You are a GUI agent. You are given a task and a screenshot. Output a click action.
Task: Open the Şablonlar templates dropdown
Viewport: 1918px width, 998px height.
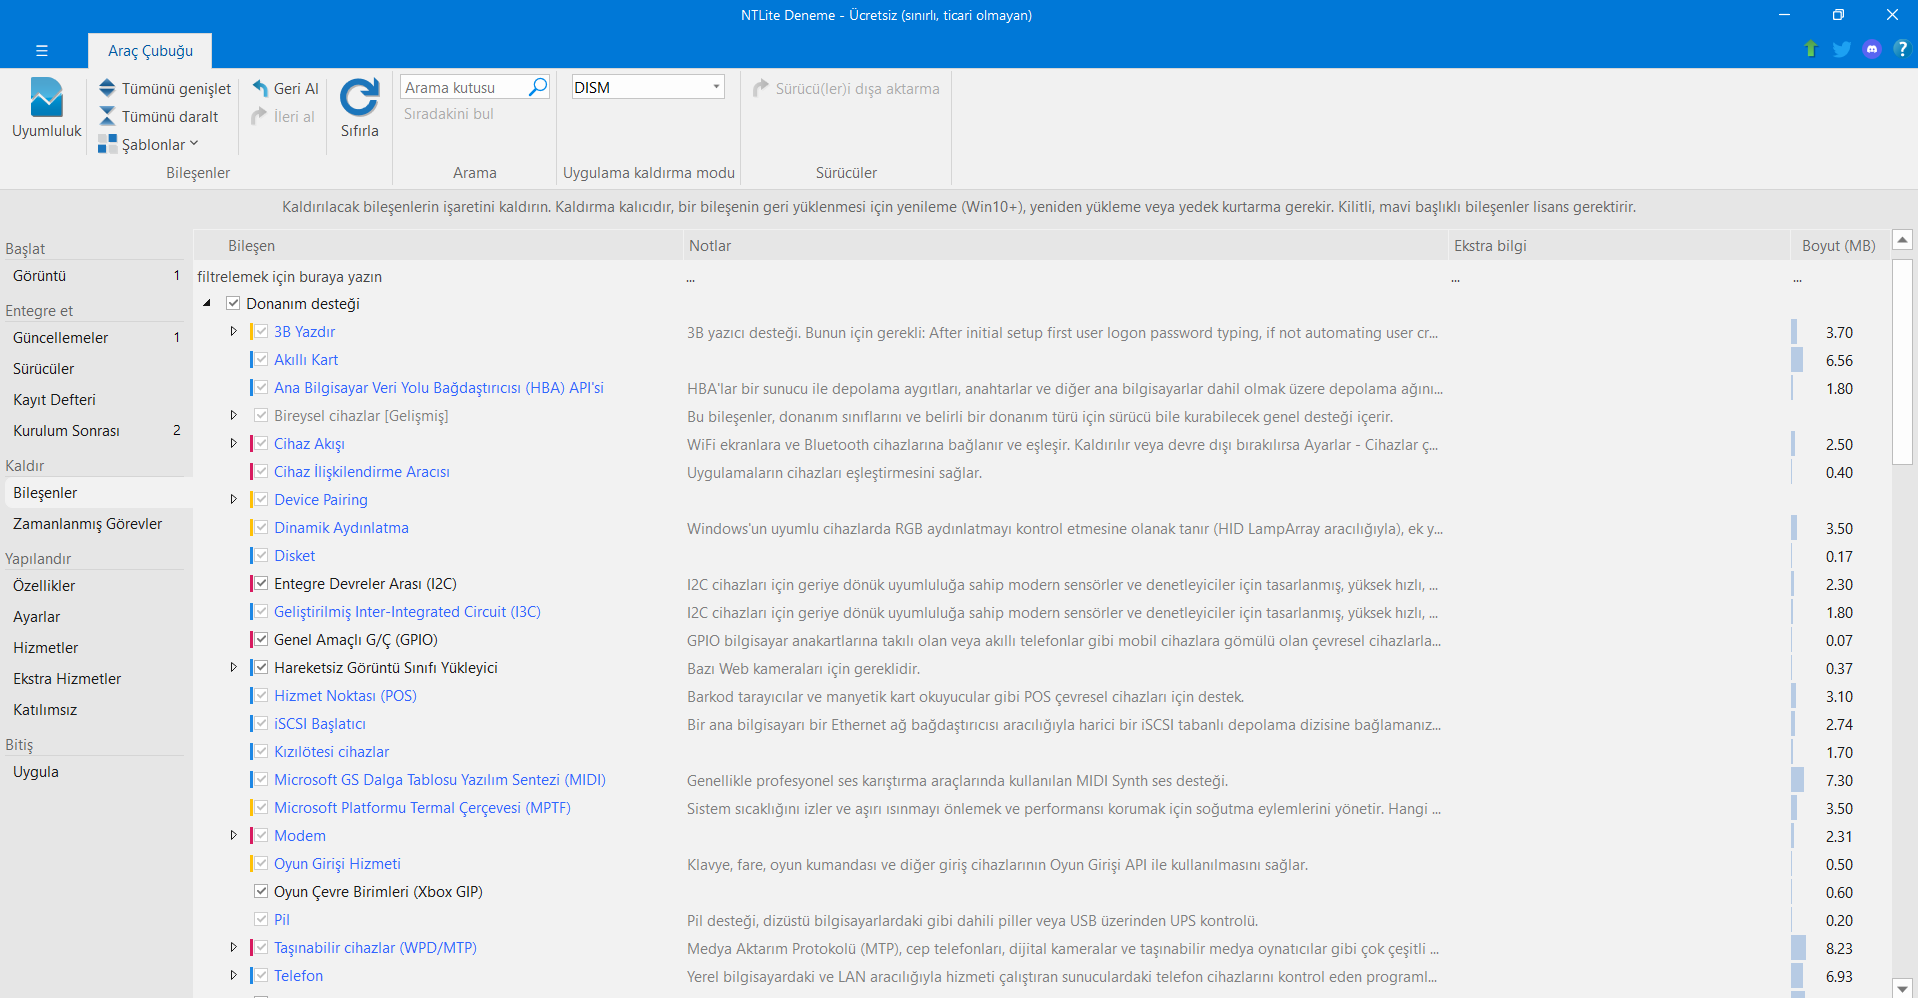148,144
